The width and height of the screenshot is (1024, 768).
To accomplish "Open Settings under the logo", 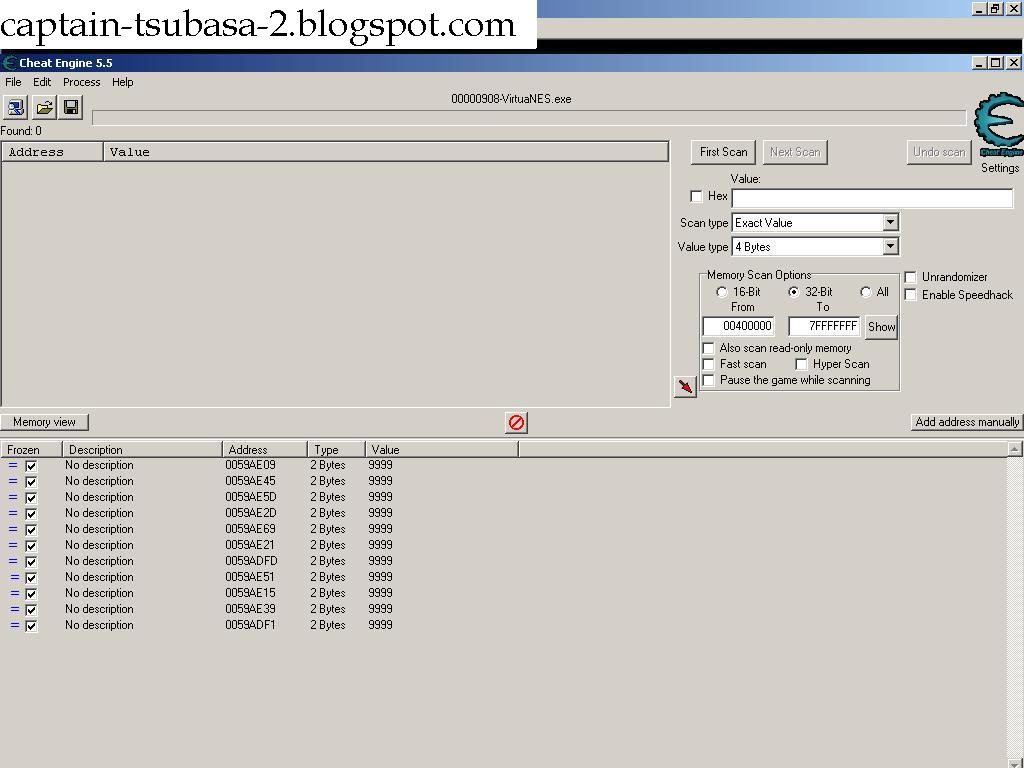I will click(x=999, y=168).
